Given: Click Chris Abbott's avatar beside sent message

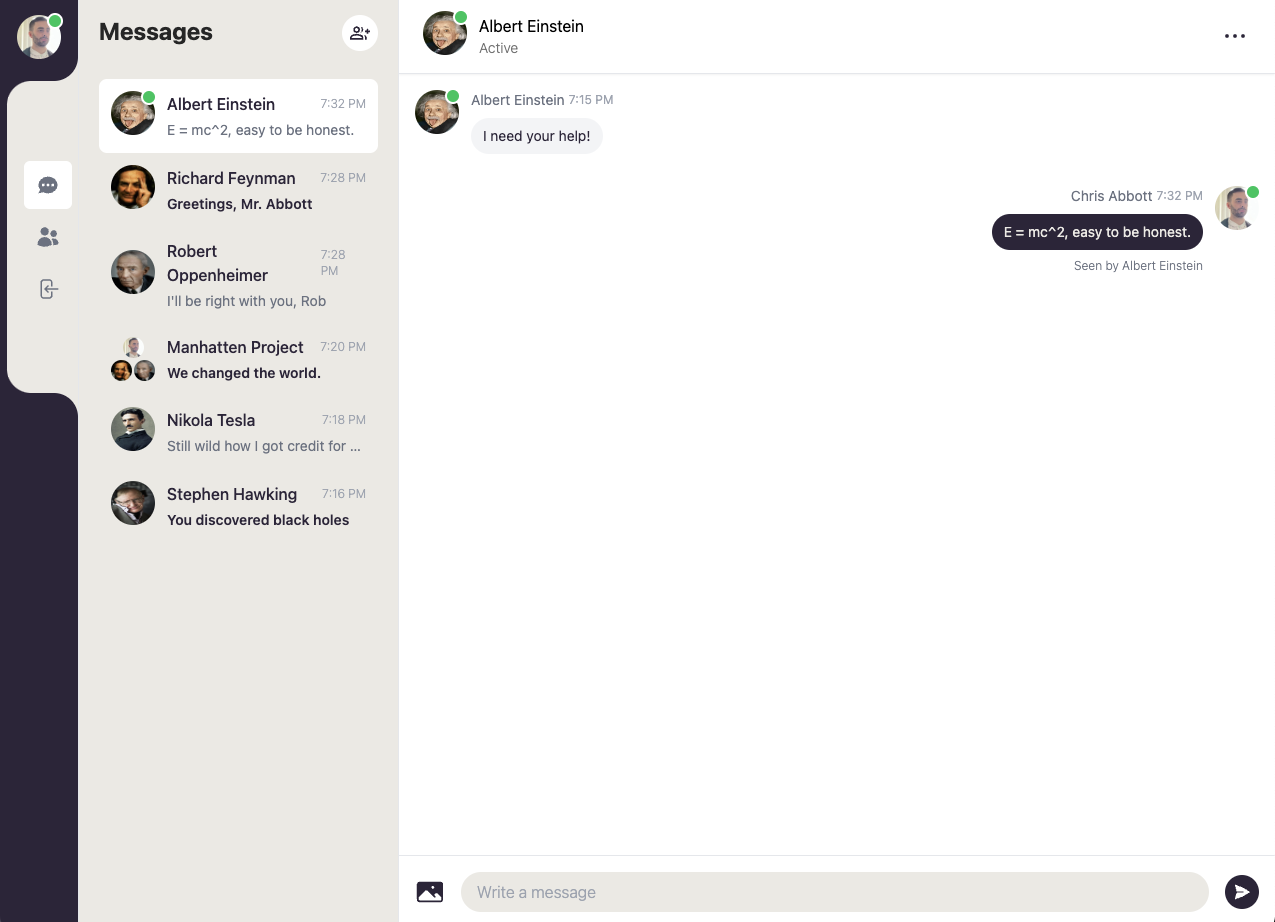Looking at the screenshot, I should coord(1236,208).
